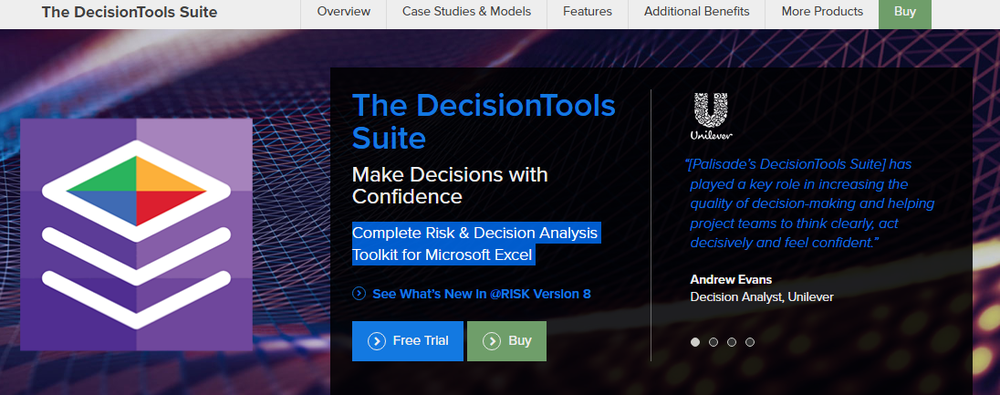The width and height of the screenshot is (1000, 395).
Task: Go to the Features tab
Action: [587, 11]
